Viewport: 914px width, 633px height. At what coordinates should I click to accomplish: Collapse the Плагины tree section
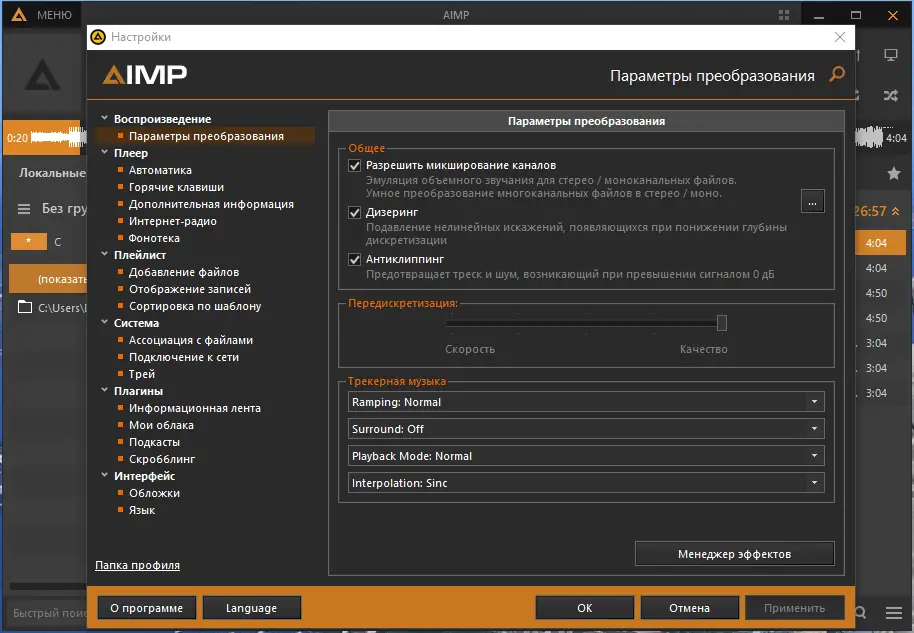[104, 390]
